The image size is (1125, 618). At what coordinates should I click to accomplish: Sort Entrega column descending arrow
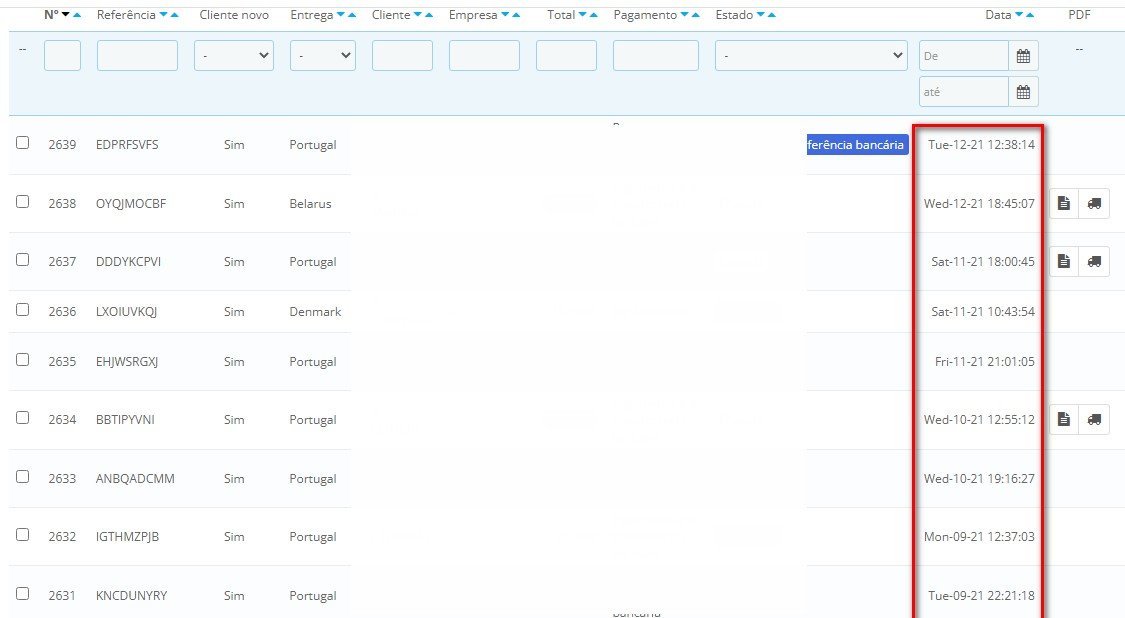(341, 15)
